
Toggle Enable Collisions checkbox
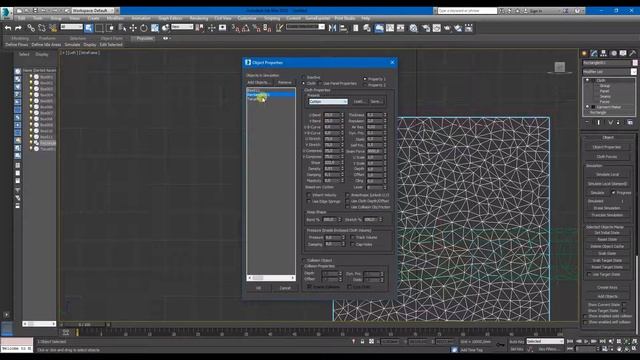click(x=309, y=287)
